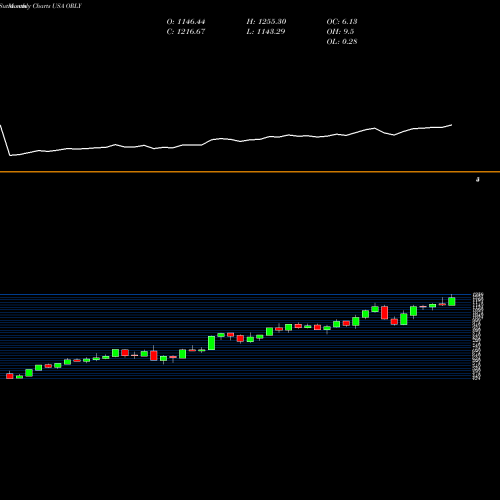Click the open price value O: 1146.44
The height and width of the screenshot is (500, 500).
(186, 22)
